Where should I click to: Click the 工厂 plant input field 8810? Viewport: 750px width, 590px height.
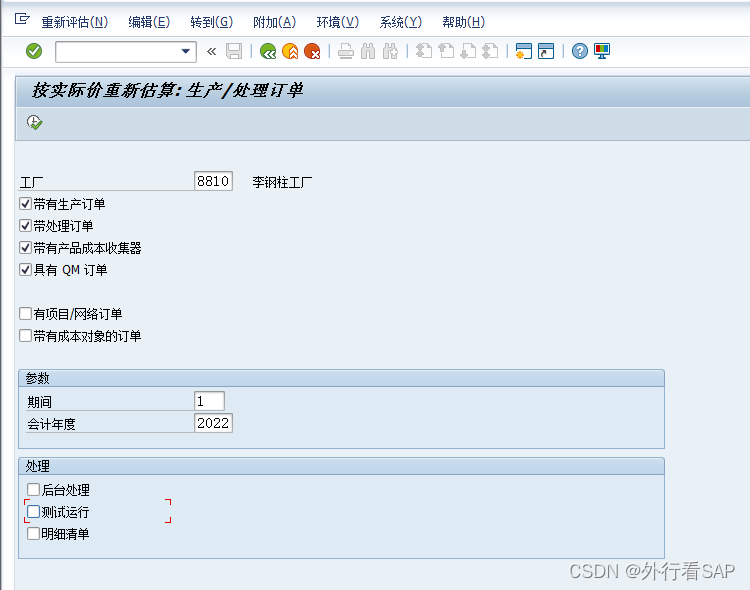pos(213,181)
